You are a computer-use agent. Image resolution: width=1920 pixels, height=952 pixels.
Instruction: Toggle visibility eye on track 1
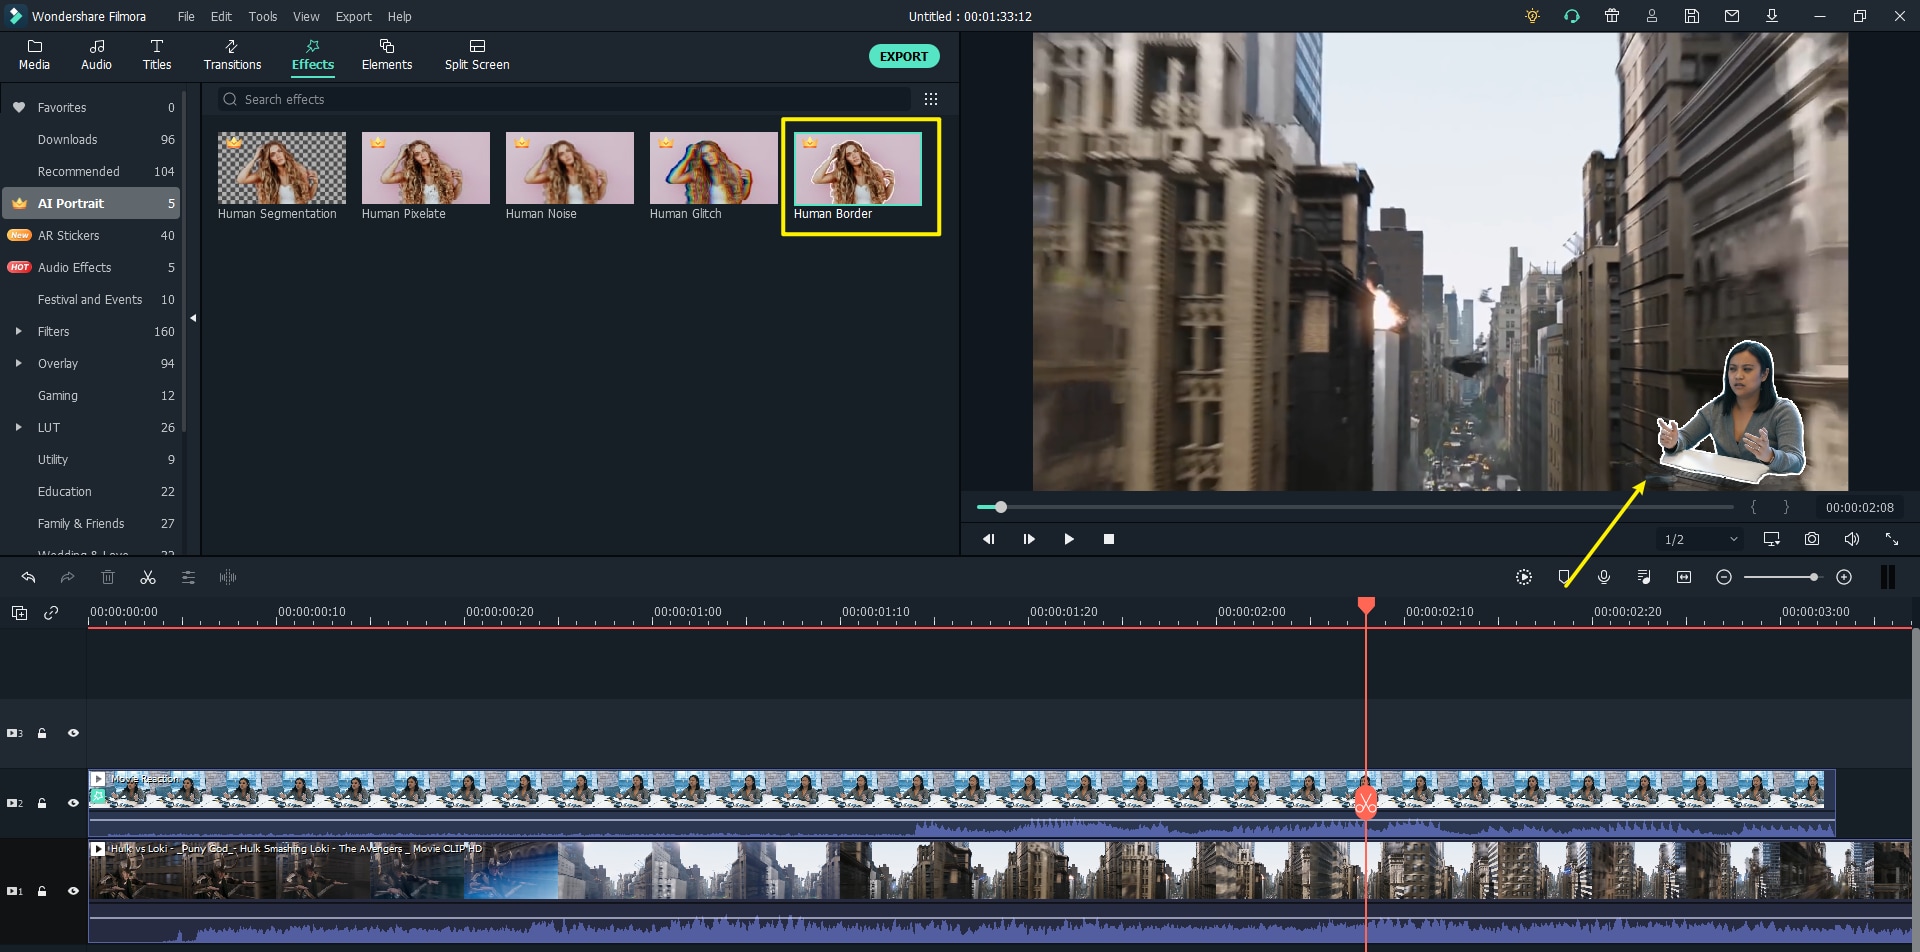[x=73, y=891]
